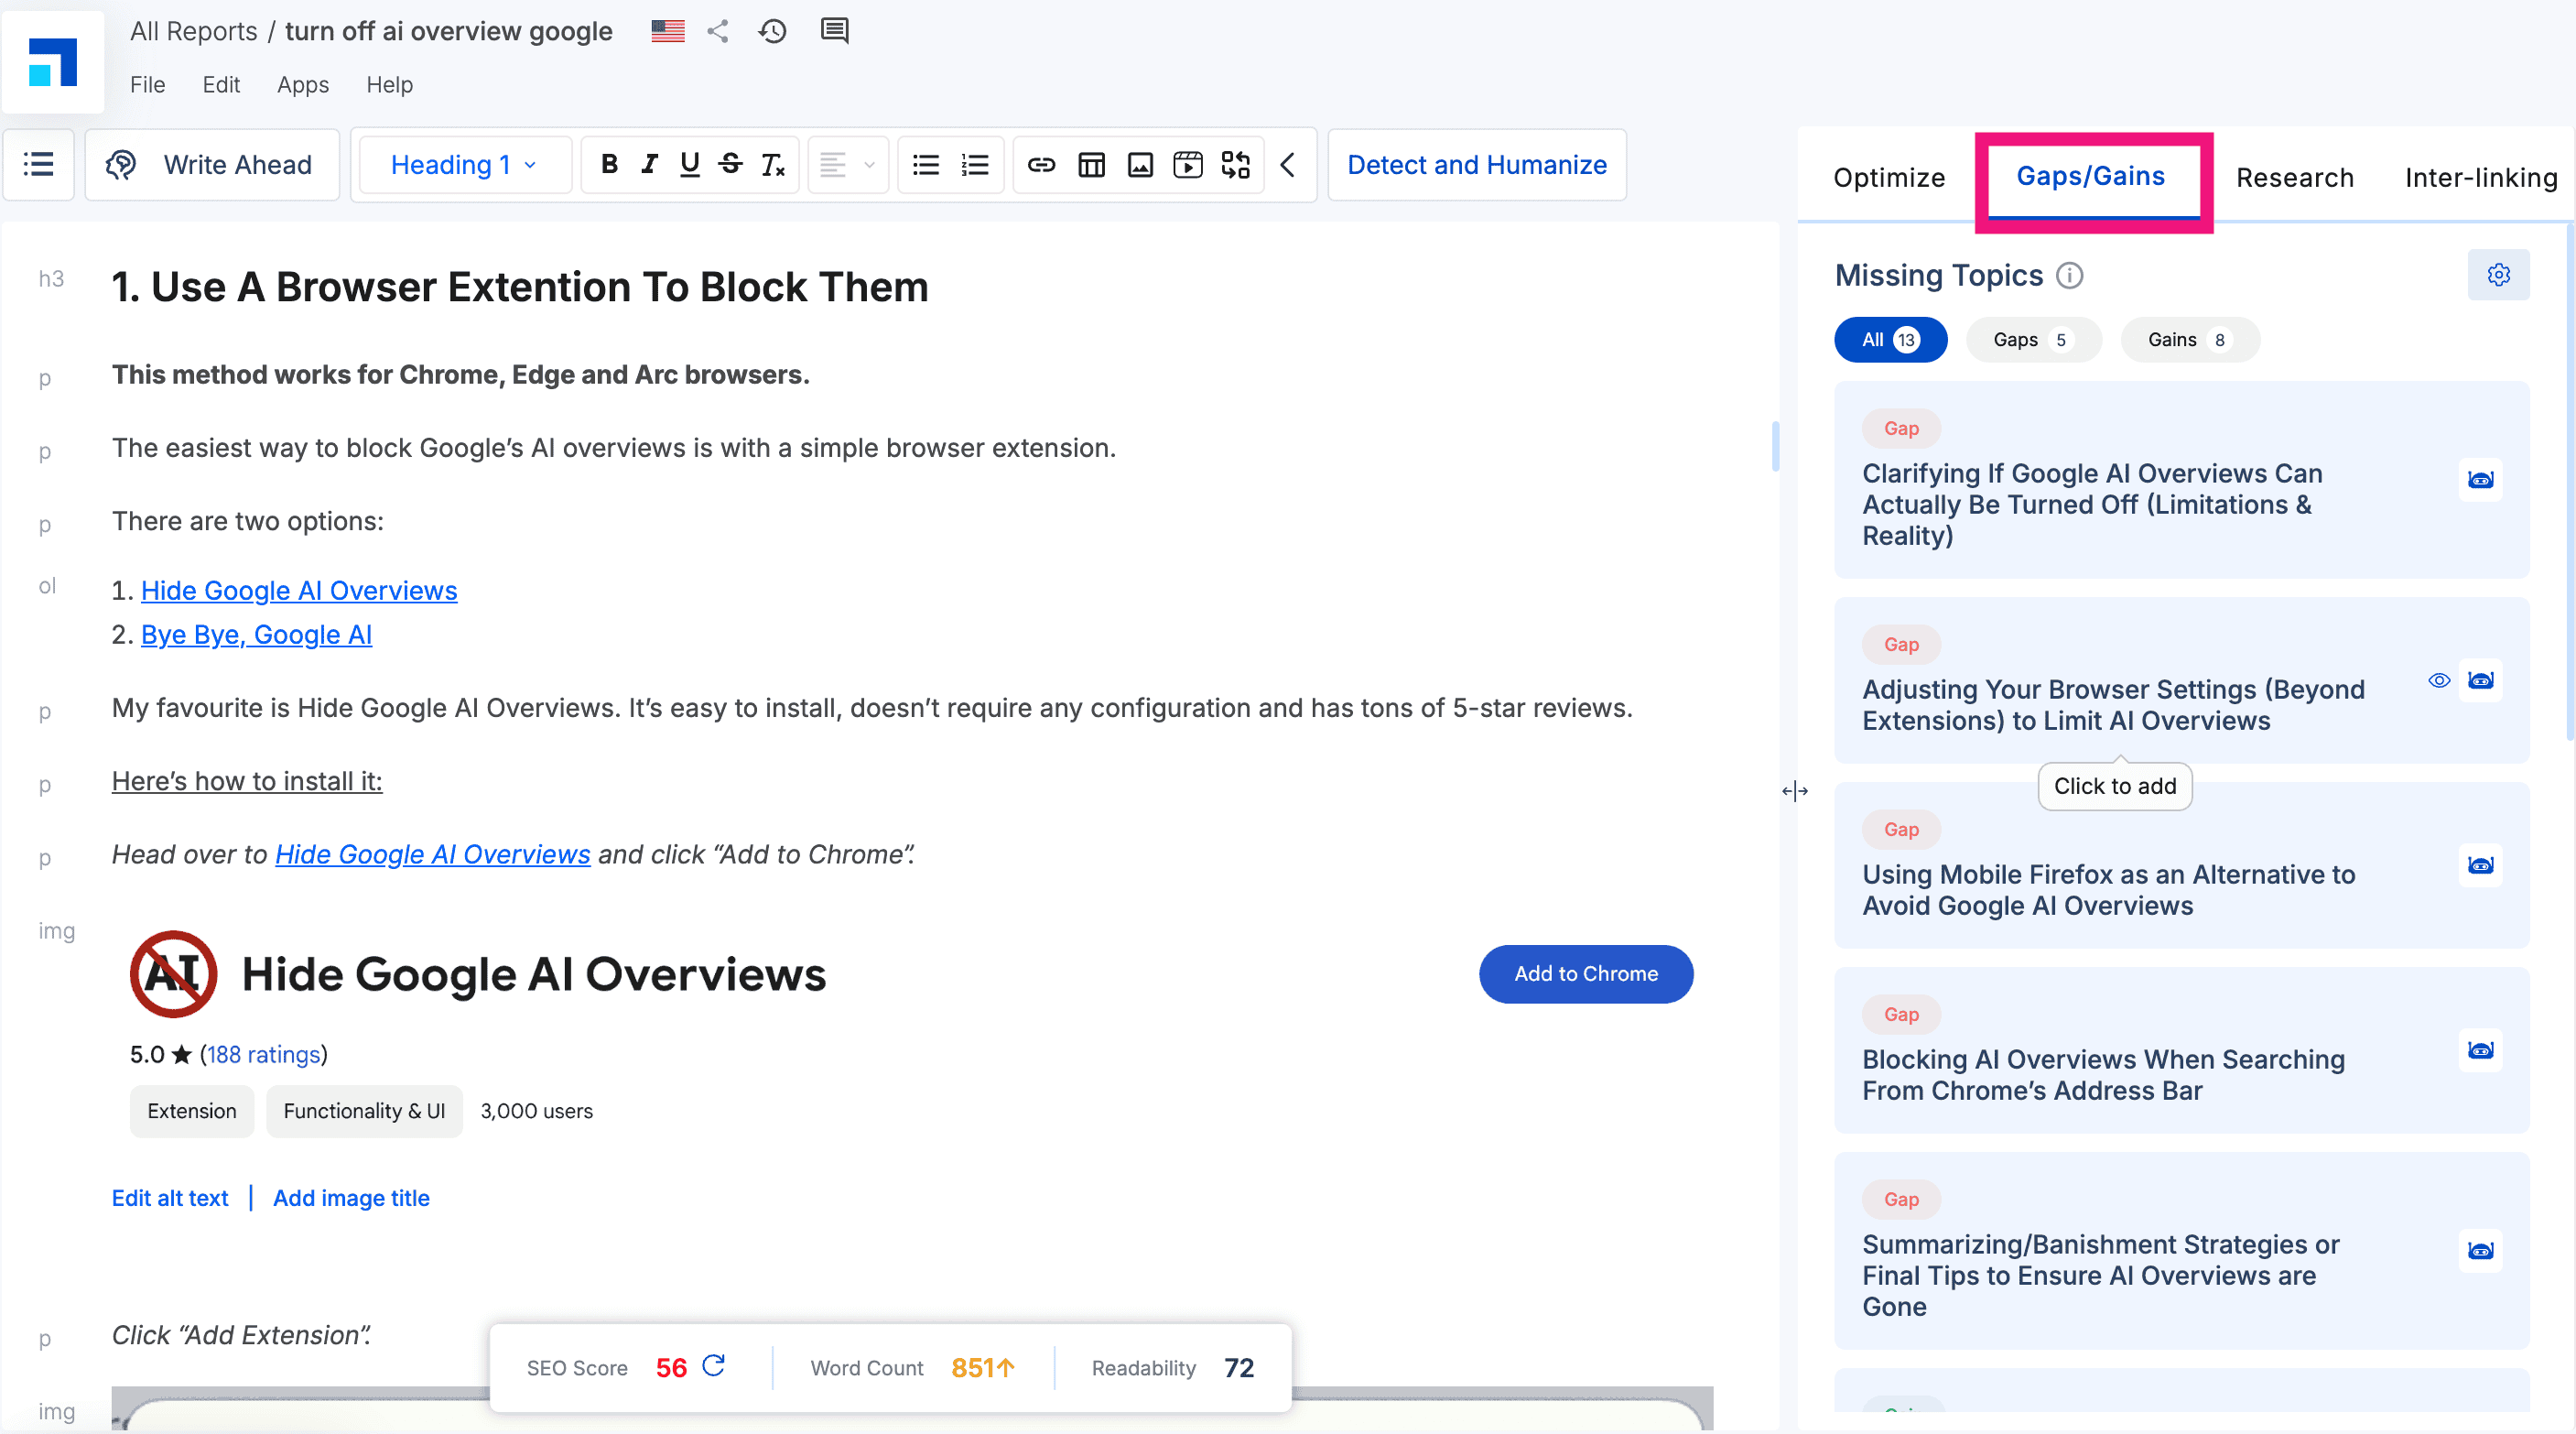Screen dimensions: 2576x1434
Task: Generate AI content for Using Mobile Firefox topic
Action: 2480,866
